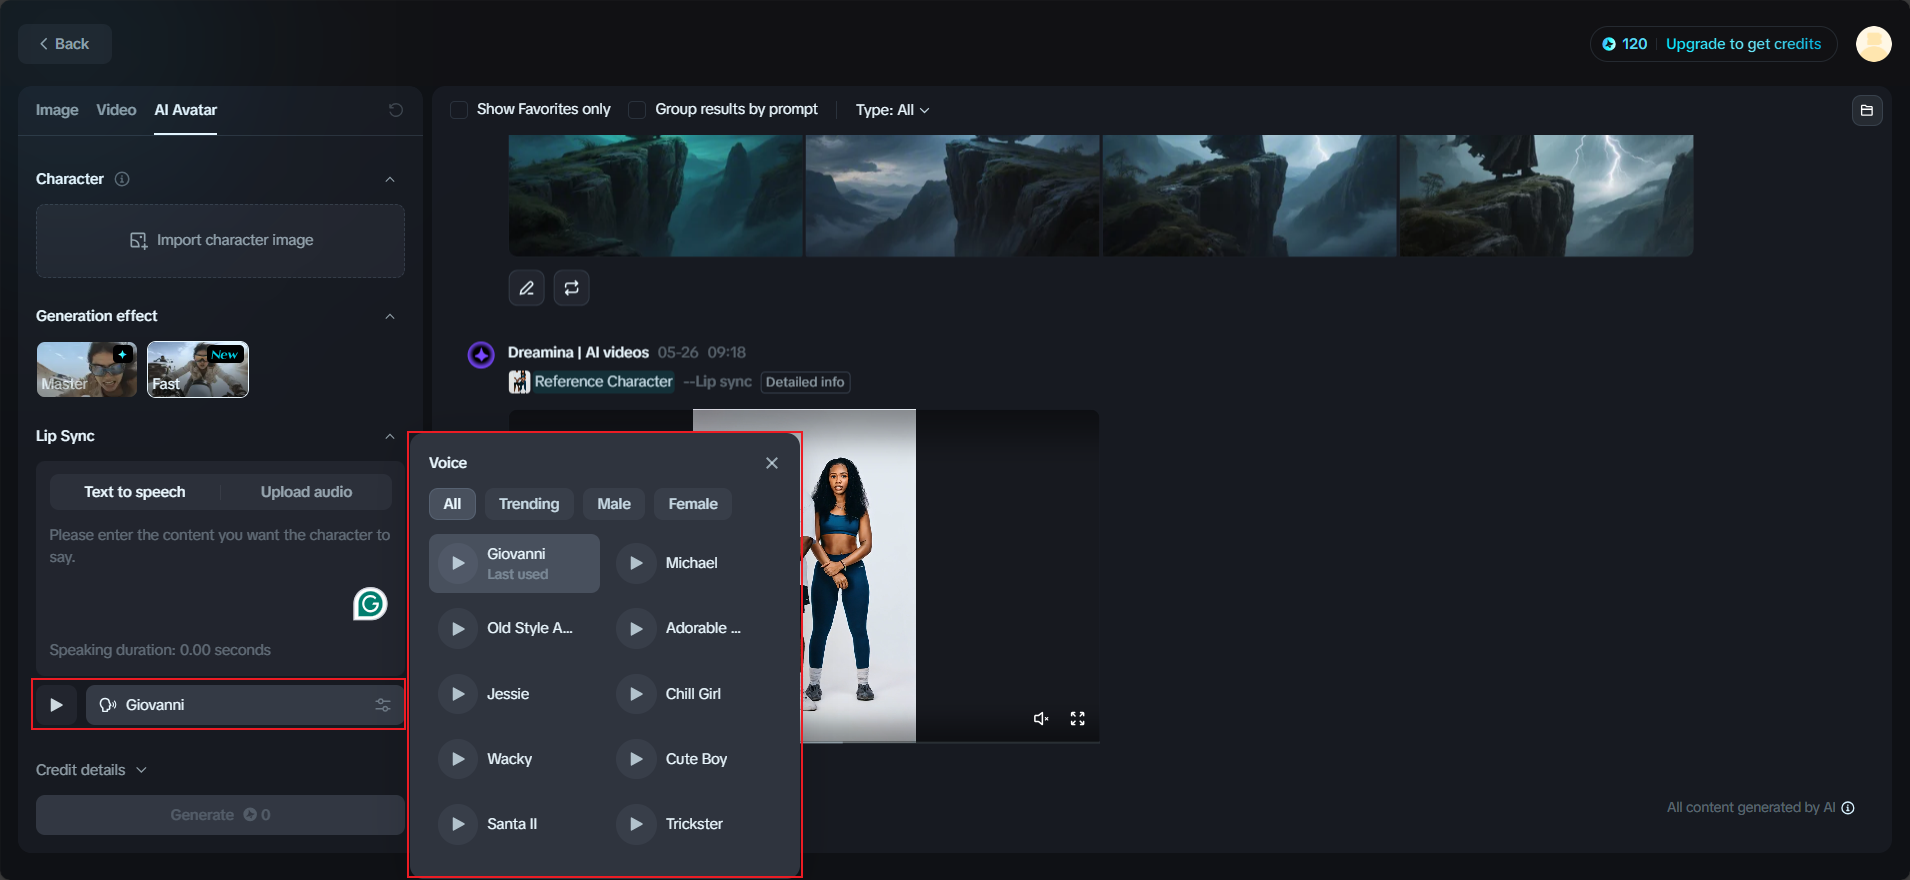Image resolution: width=1910 pixels, height=880 pixels.
Task: Click Import character image
Action: (x=220, y=241)
